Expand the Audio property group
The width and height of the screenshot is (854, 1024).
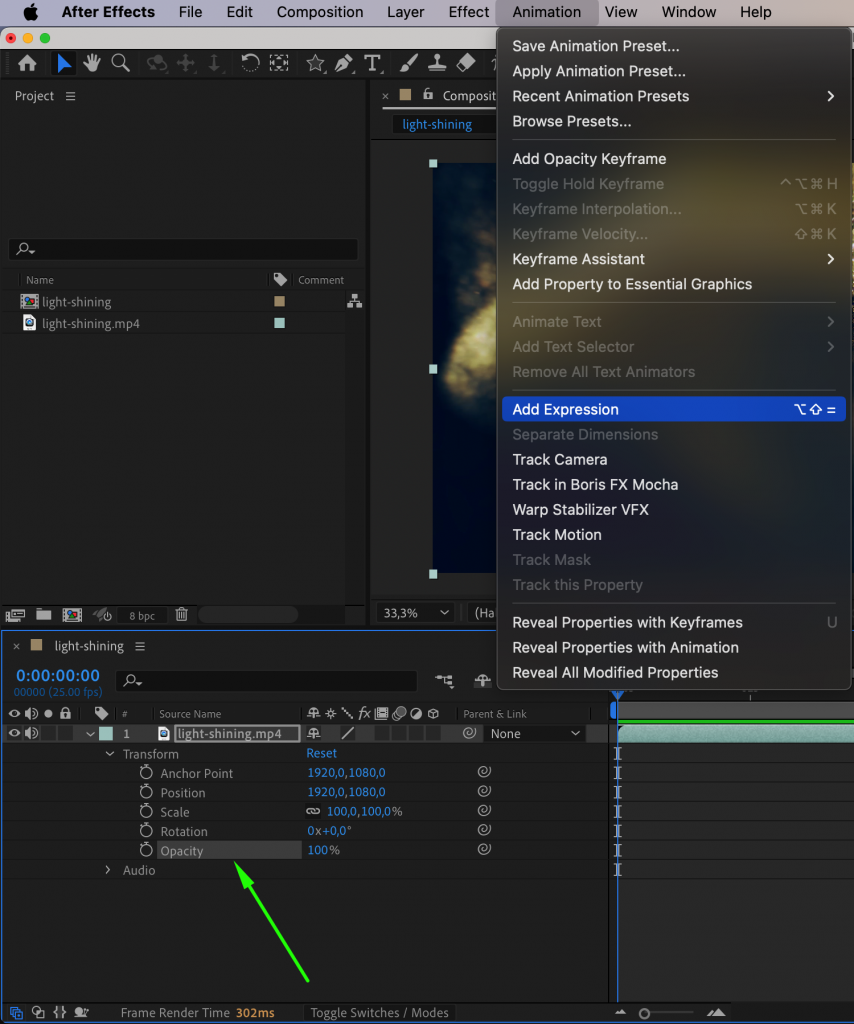[x=108, y=870]
